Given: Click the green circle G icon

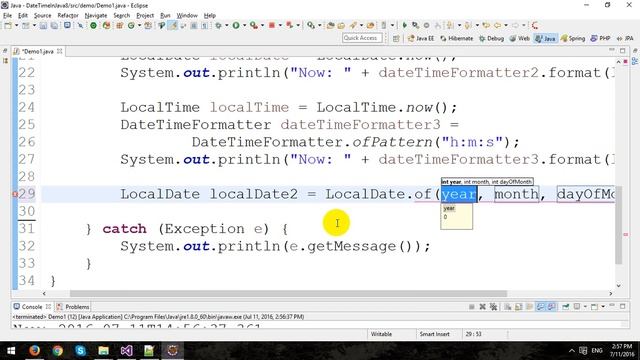Looking at the screenshot, I should 131,25.
